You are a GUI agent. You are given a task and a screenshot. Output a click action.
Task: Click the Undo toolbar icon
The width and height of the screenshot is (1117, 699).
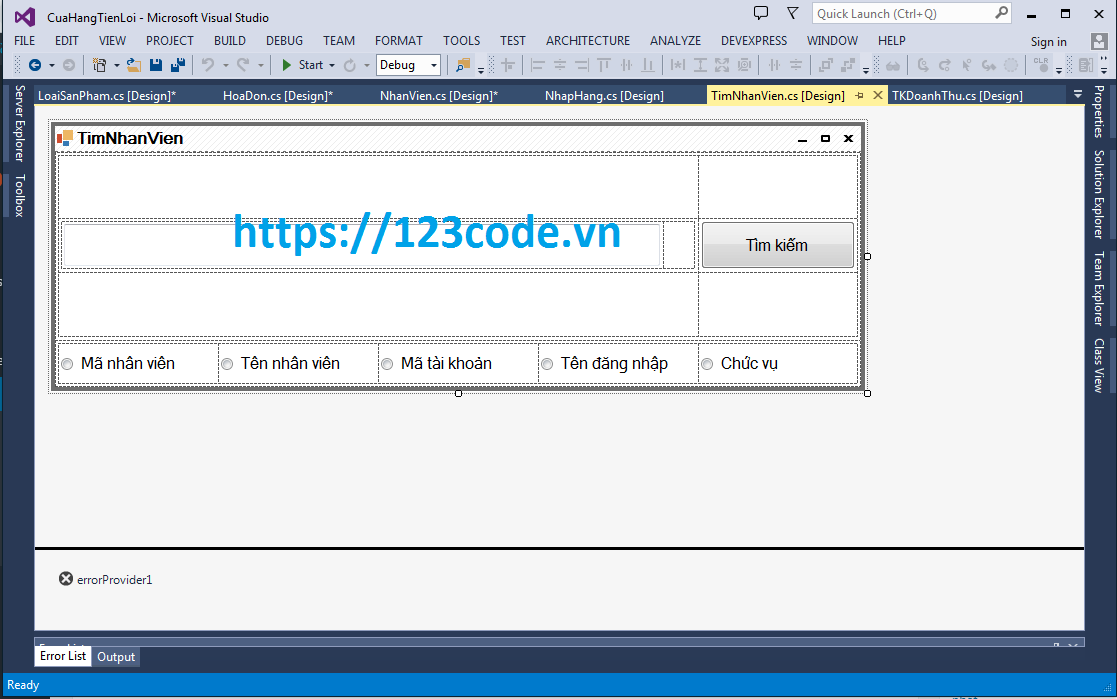[x=209, y=63]
